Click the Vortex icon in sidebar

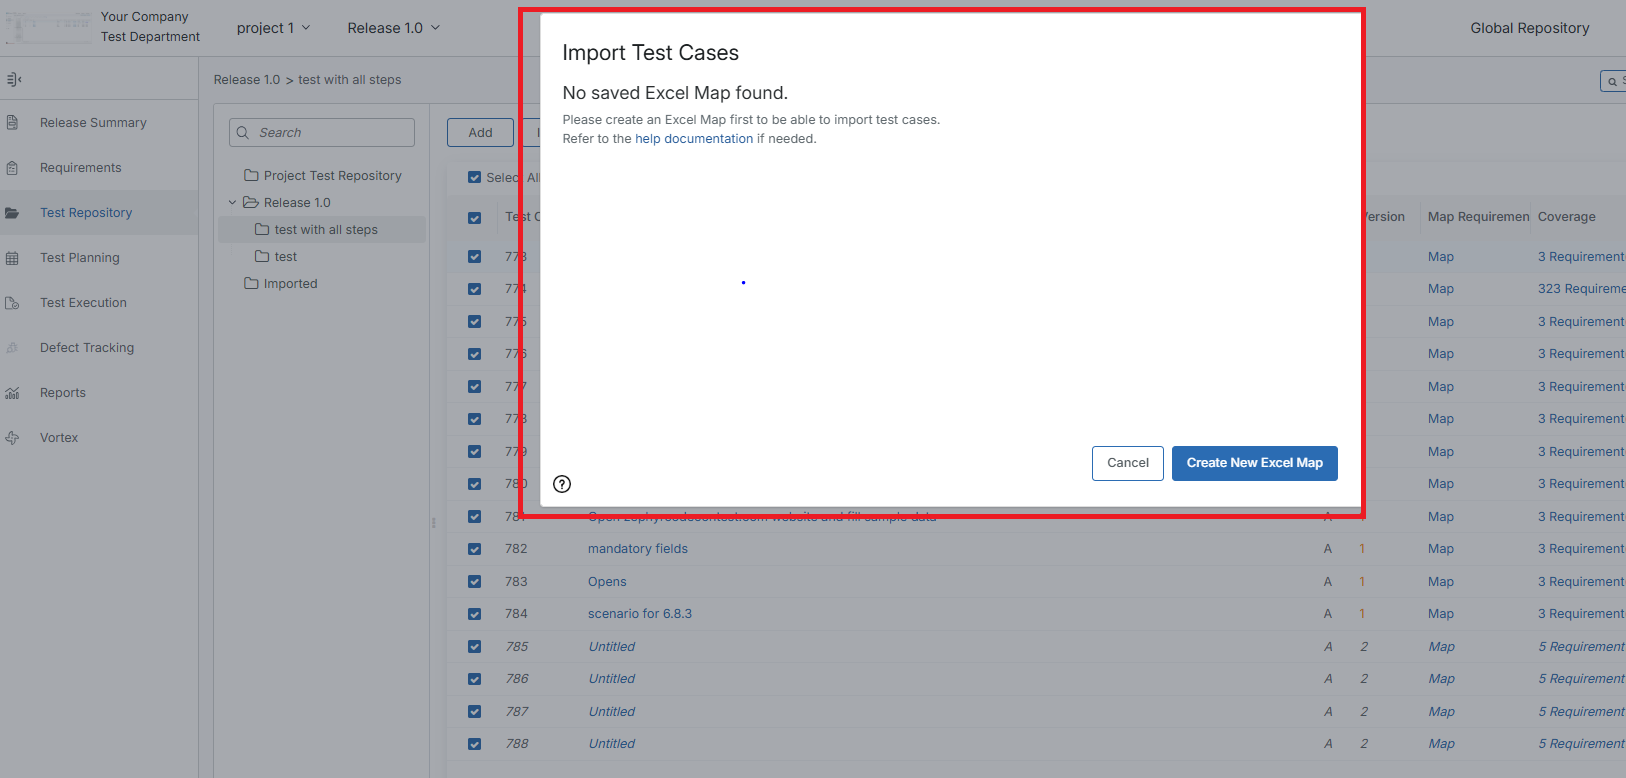(x=12, y=438)
